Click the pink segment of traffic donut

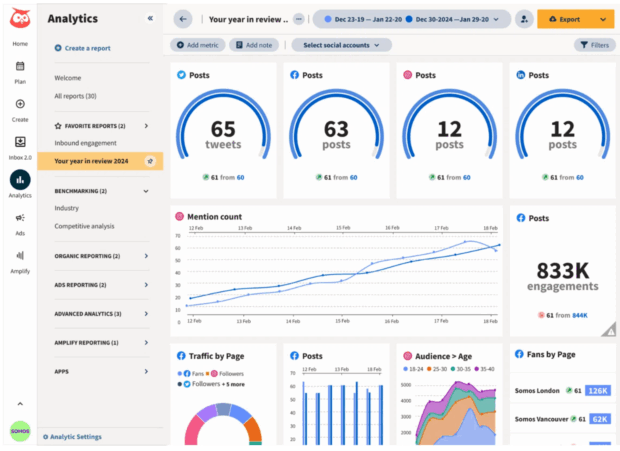click(x=194, y=431)
